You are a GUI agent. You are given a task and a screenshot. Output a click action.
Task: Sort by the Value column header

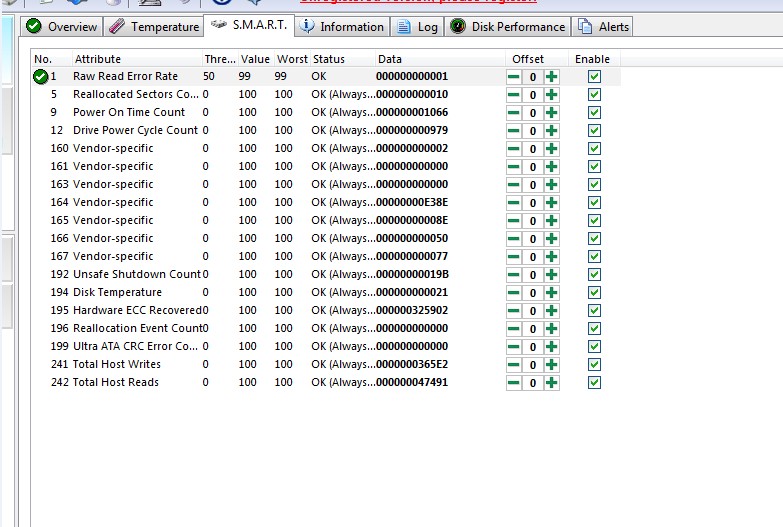point(256,59)
